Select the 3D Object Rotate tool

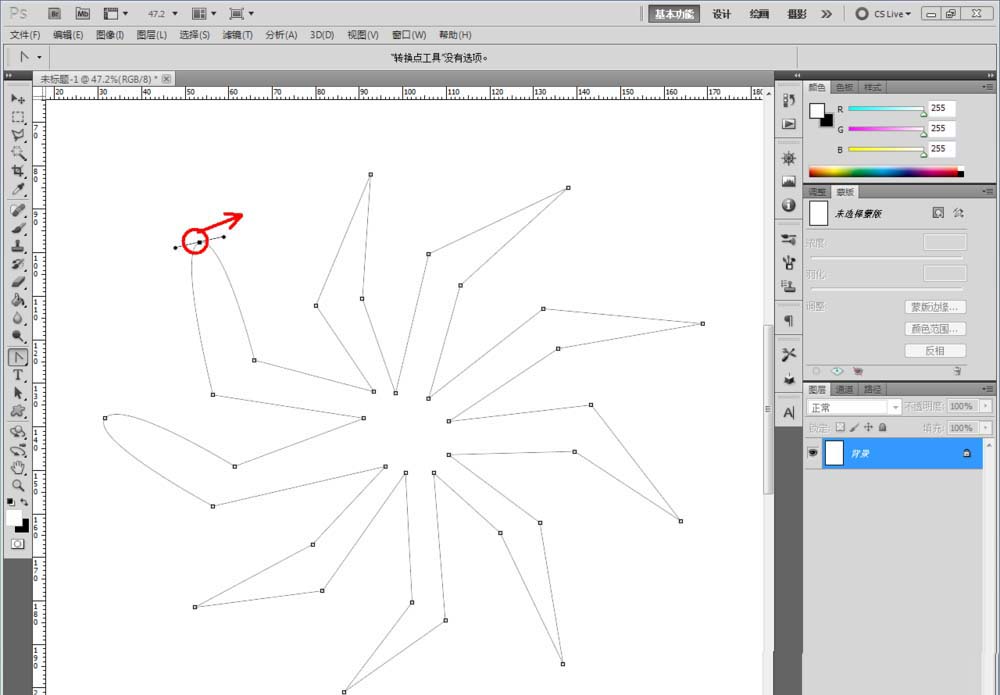[18, 432]
